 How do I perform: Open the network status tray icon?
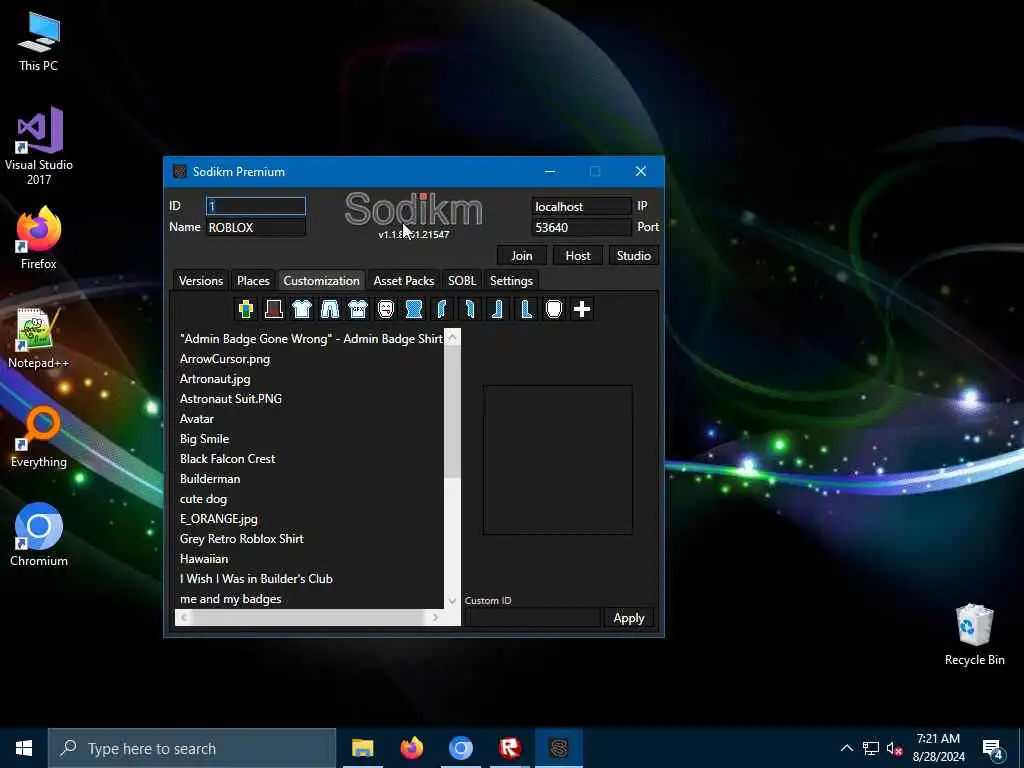click(871, 748)
